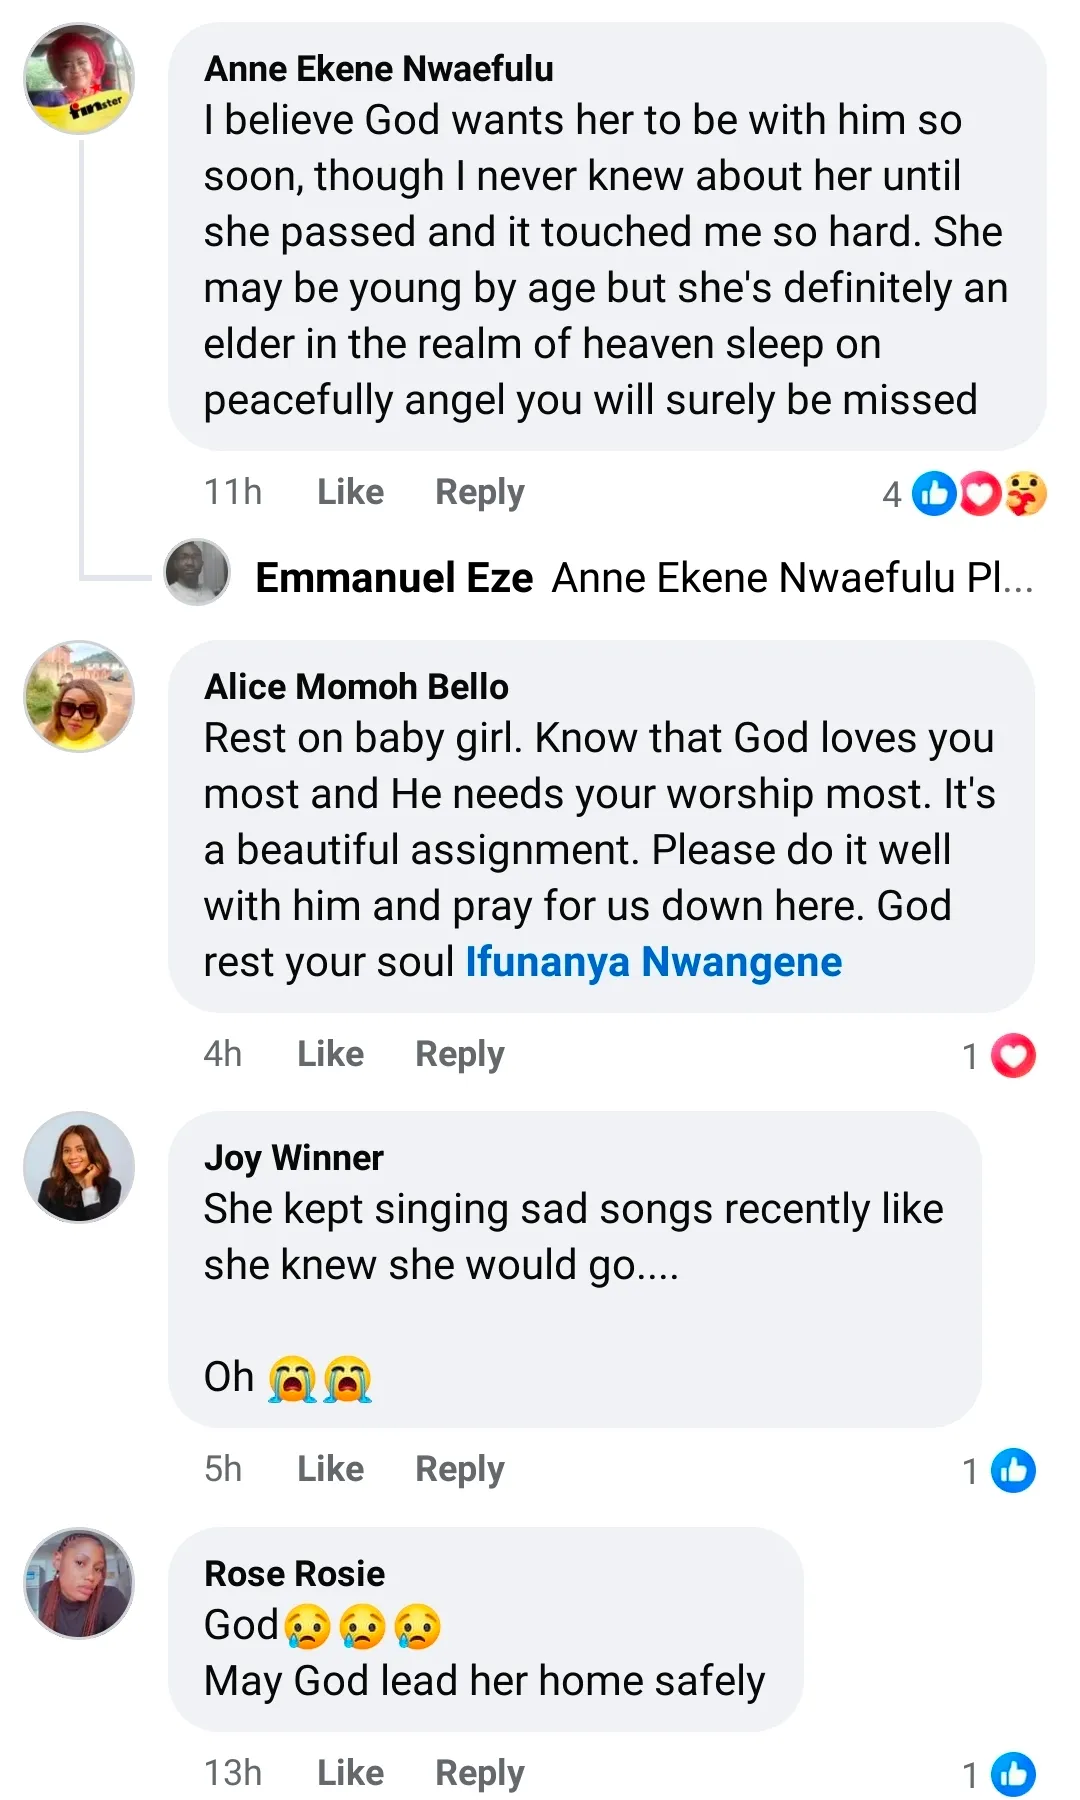Open Alice Momoh Bello's profile picture
This screenshot has height=1800, width=1080.
(79, 696)
